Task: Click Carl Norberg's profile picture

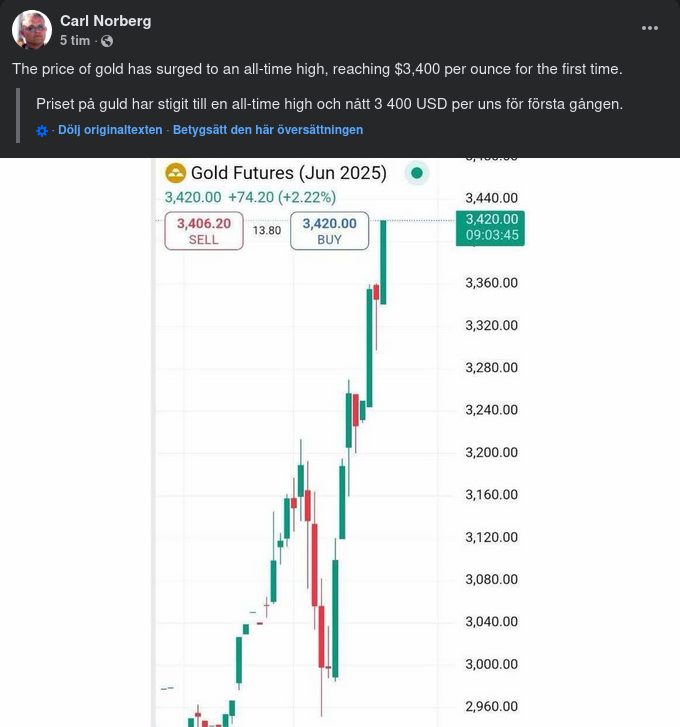Action: 32,30
